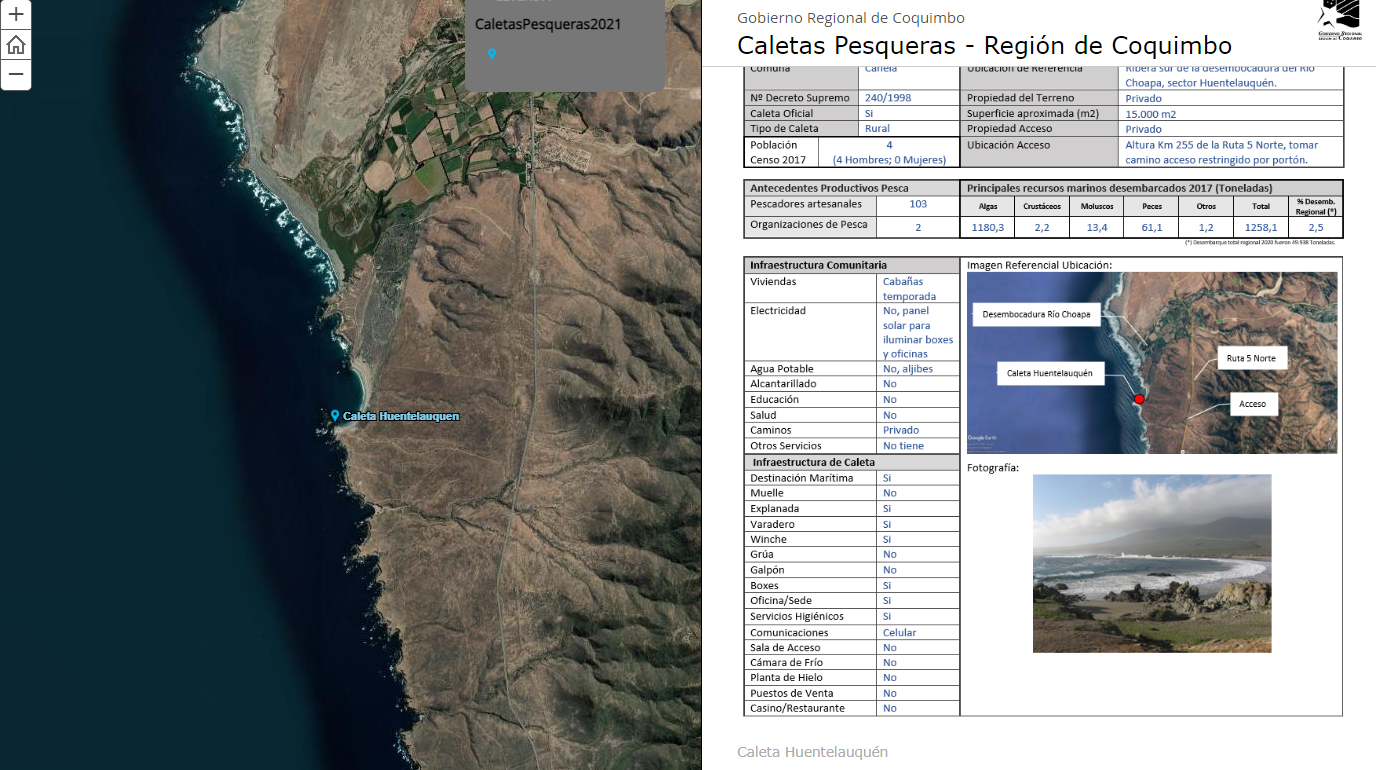
Task: Click the Gobierno Regional de Coquimbo subtitle
Action: click(850, 18)
